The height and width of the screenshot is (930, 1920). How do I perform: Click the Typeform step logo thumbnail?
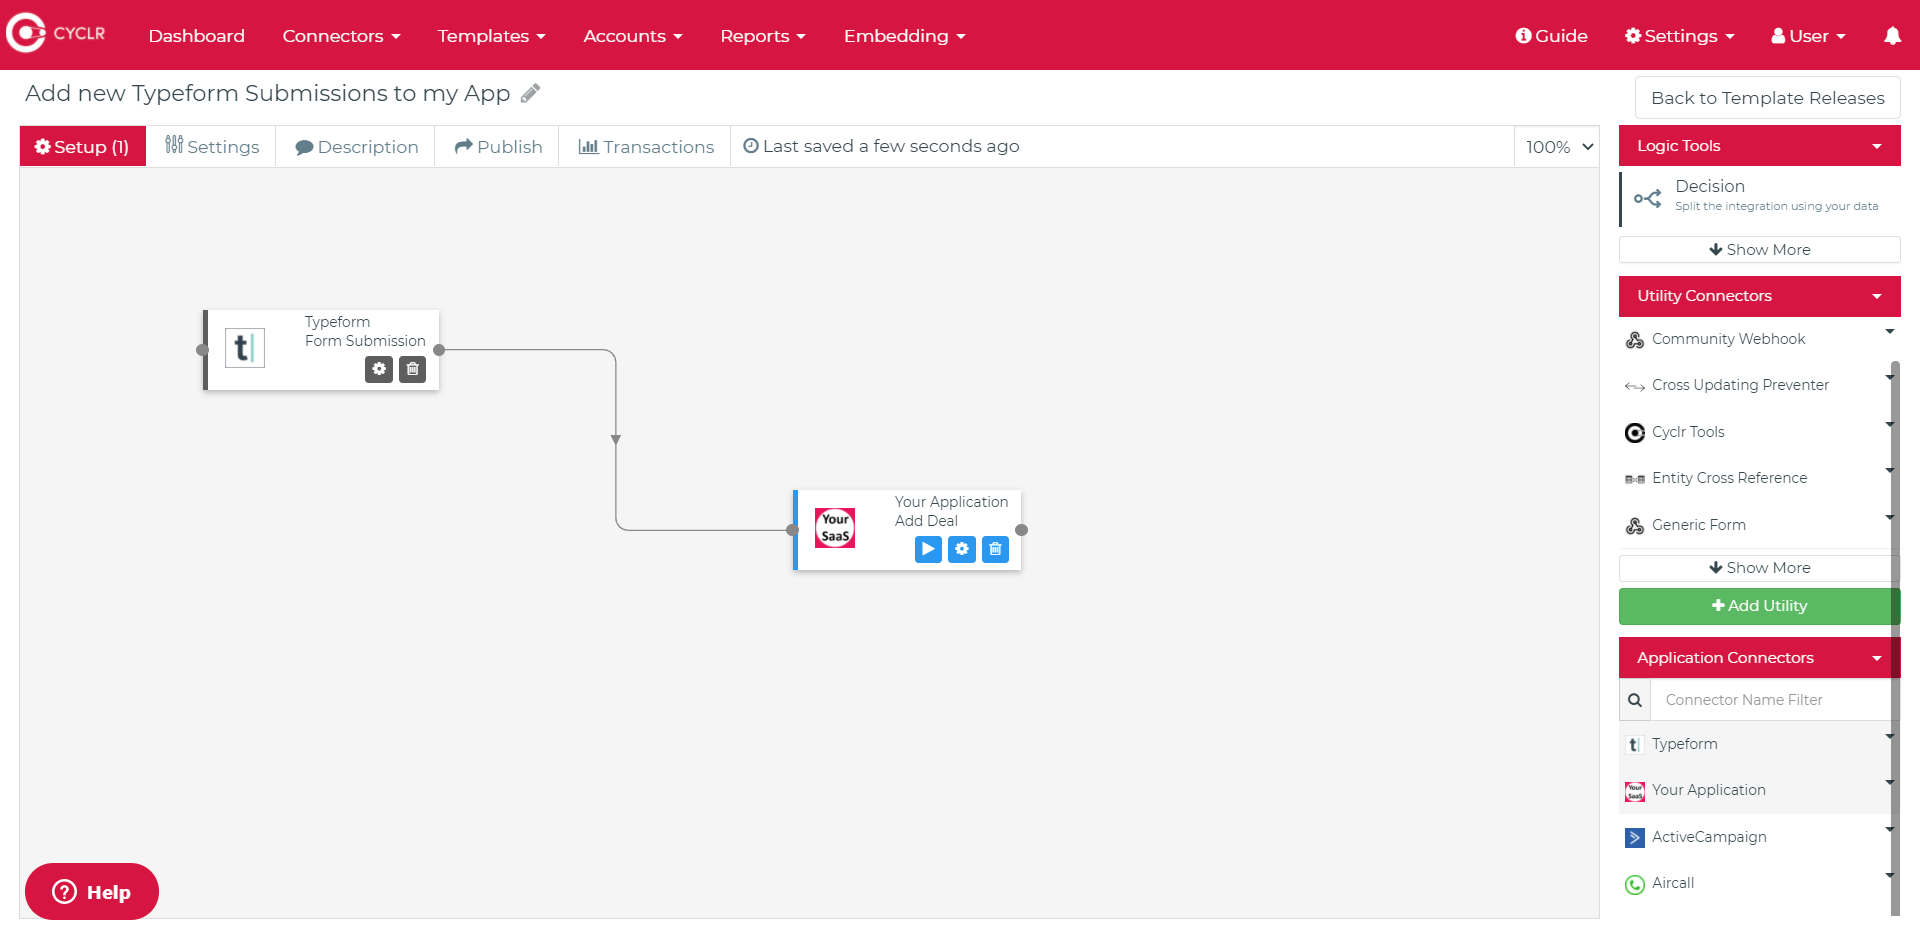tap(245, 348)
